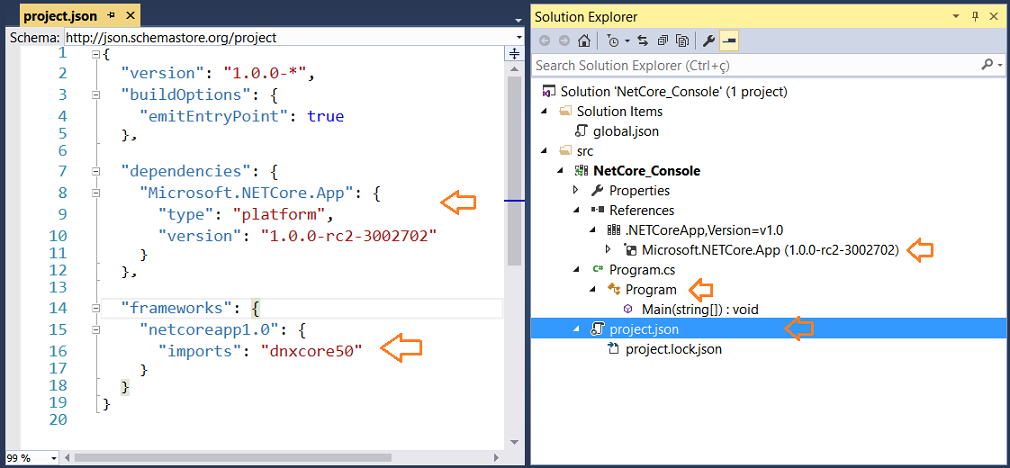Collapse the buildOptions fold at line 3
Viewport: 1010px width, 468px height.
click(96, 95)
